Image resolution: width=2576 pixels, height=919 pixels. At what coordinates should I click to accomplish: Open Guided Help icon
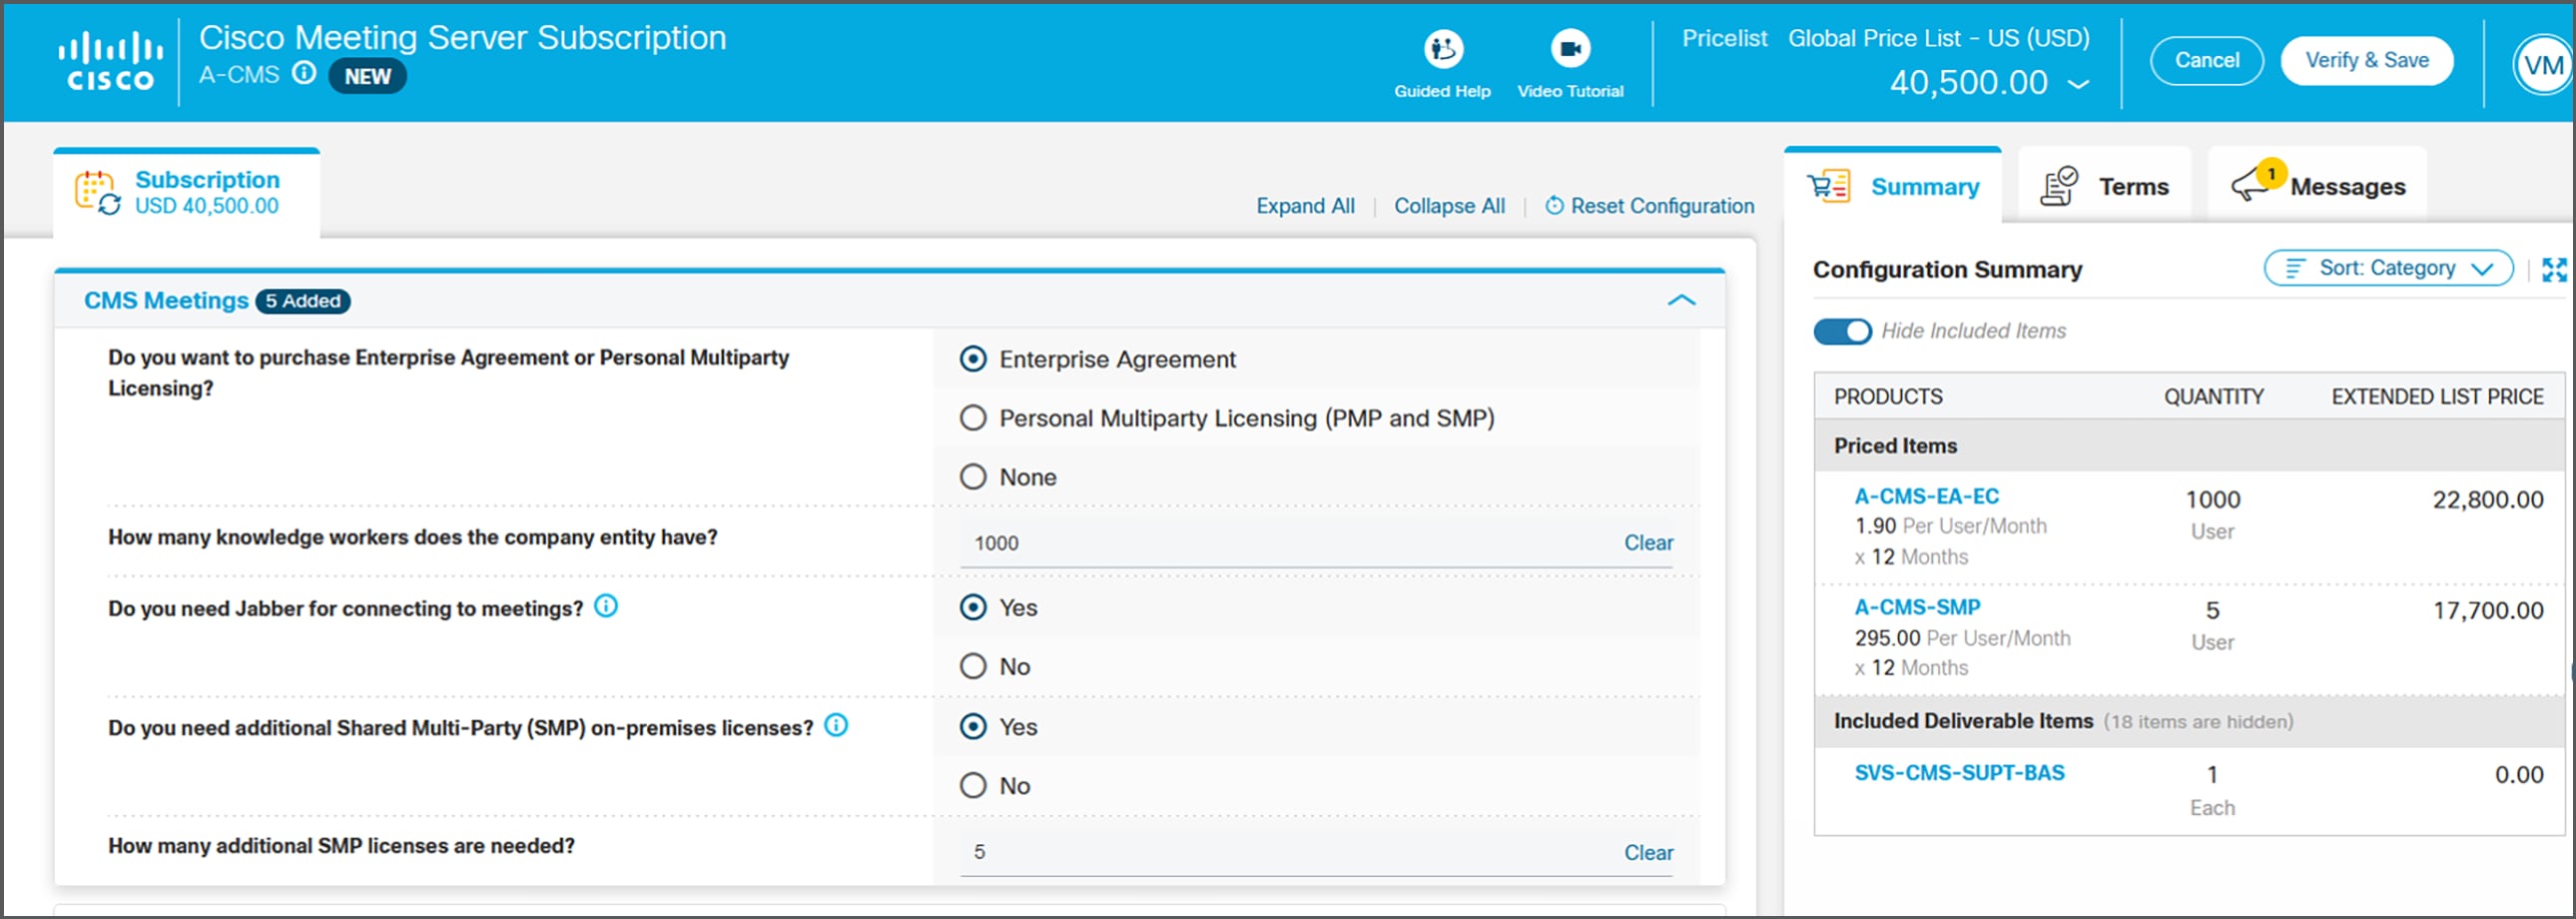(1443, 48)
